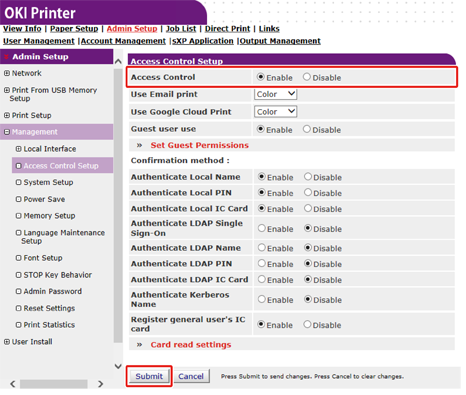The height and width of the screenshot is (395, 466).
Task: Select Enable for Authenticate LDAP PIN
Action: pos(262,263)
